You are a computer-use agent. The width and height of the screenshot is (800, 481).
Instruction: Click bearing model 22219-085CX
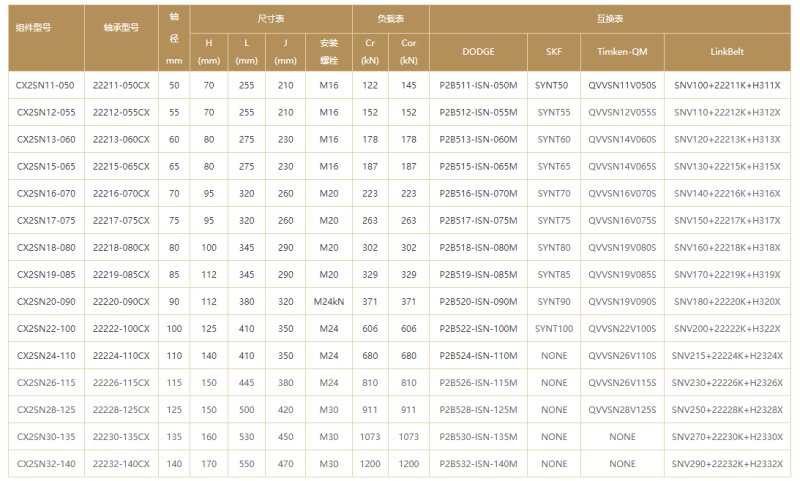coord(121,274)
